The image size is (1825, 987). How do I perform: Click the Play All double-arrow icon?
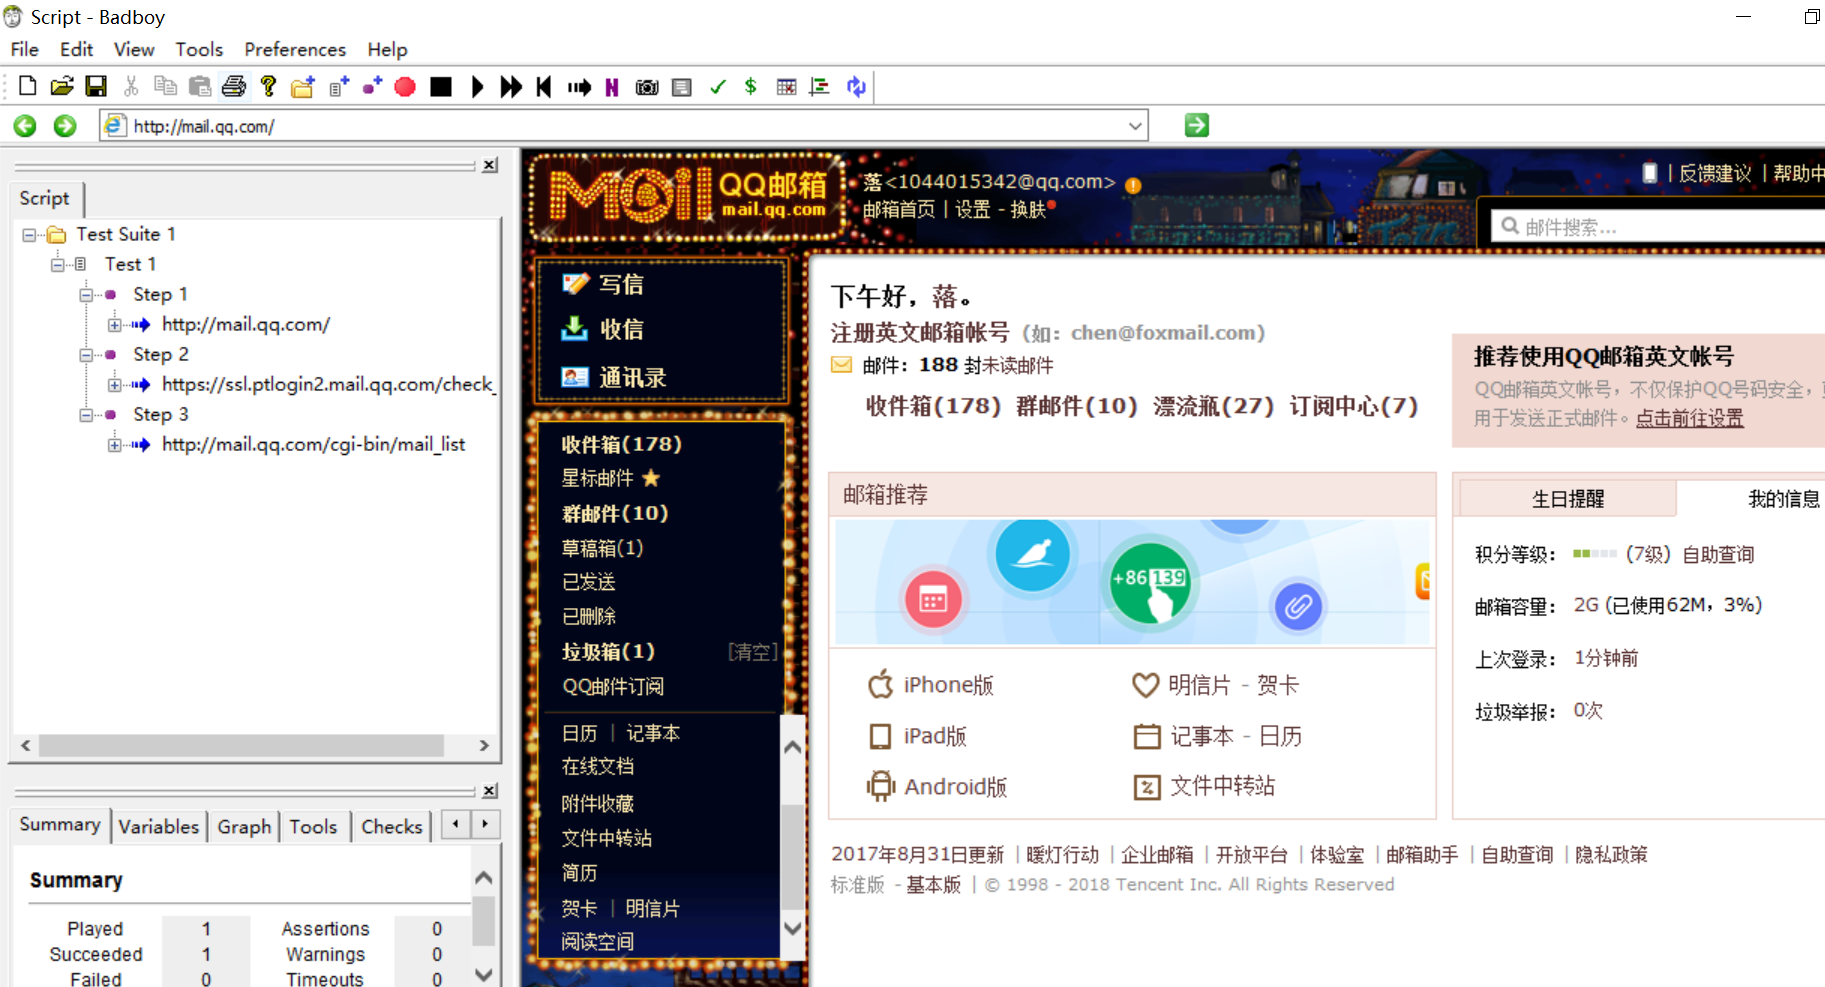[511, 87]
